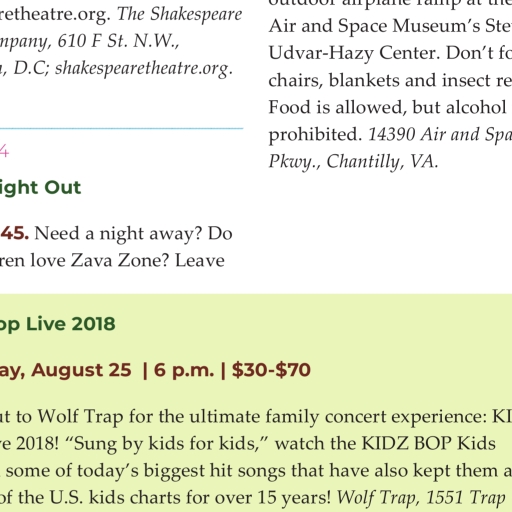This screenshot has width=512, height=512.
Task: Click 'Food is allowed' sentence start
Action: point(338,107)
